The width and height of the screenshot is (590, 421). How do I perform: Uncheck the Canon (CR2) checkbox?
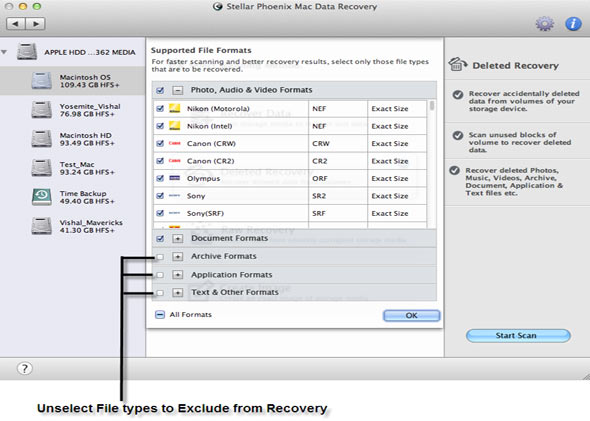click(160, 161)
